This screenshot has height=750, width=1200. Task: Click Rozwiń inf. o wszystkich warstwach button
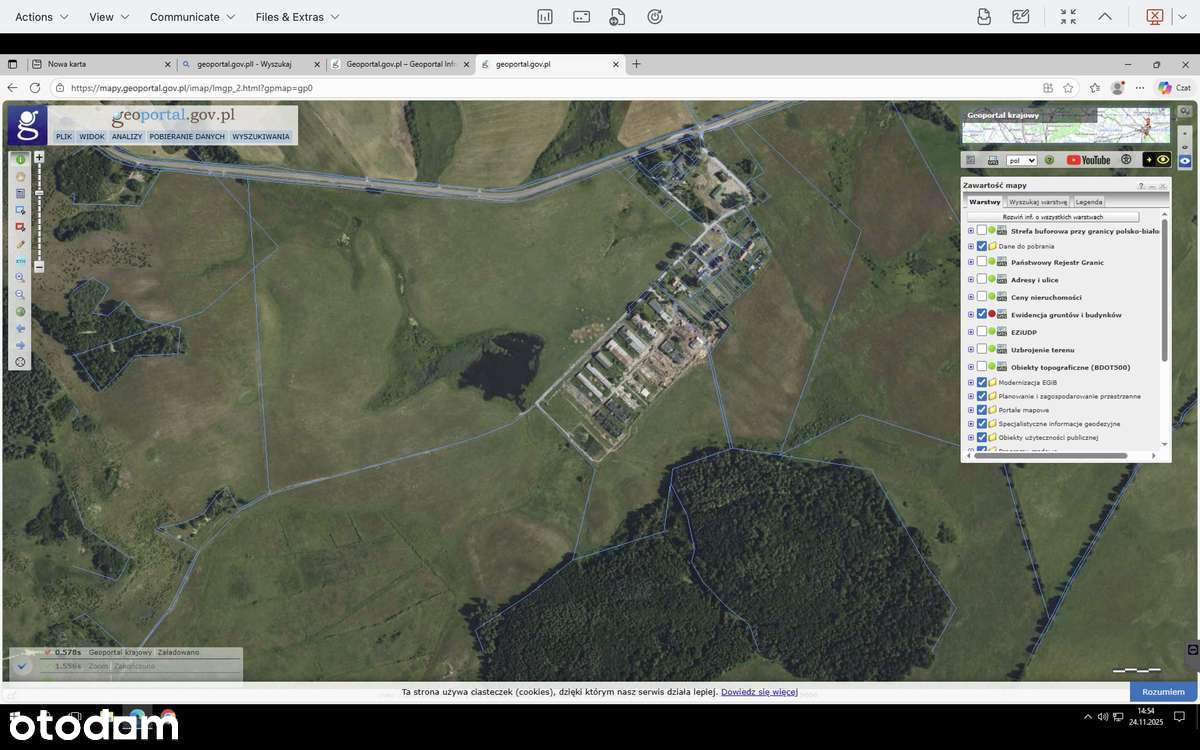(1053, 217)
